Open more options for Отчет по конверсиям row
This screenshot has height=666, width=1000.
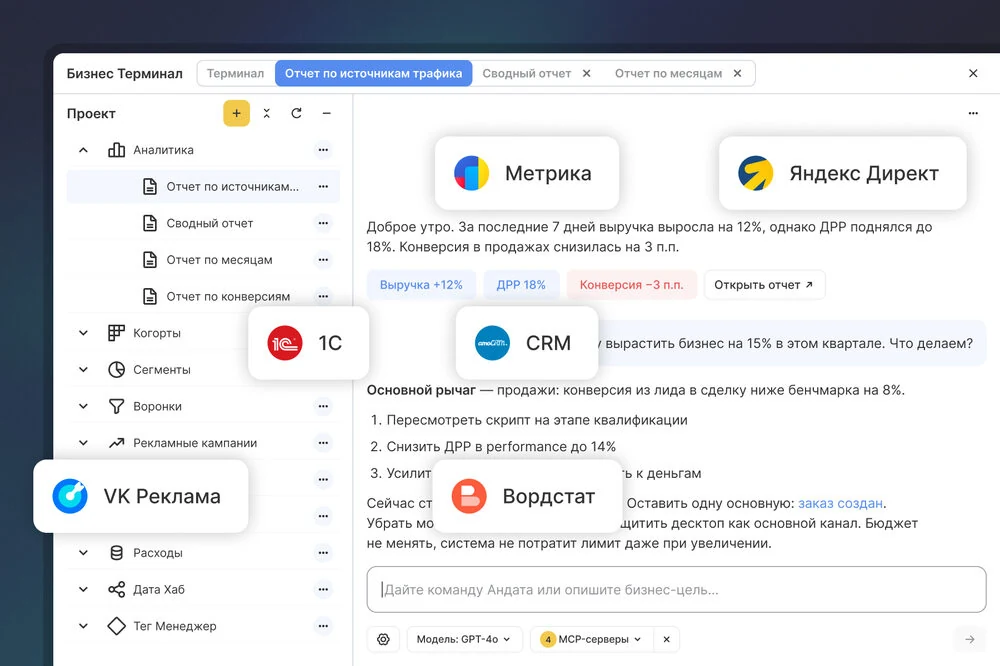[323, 296]
